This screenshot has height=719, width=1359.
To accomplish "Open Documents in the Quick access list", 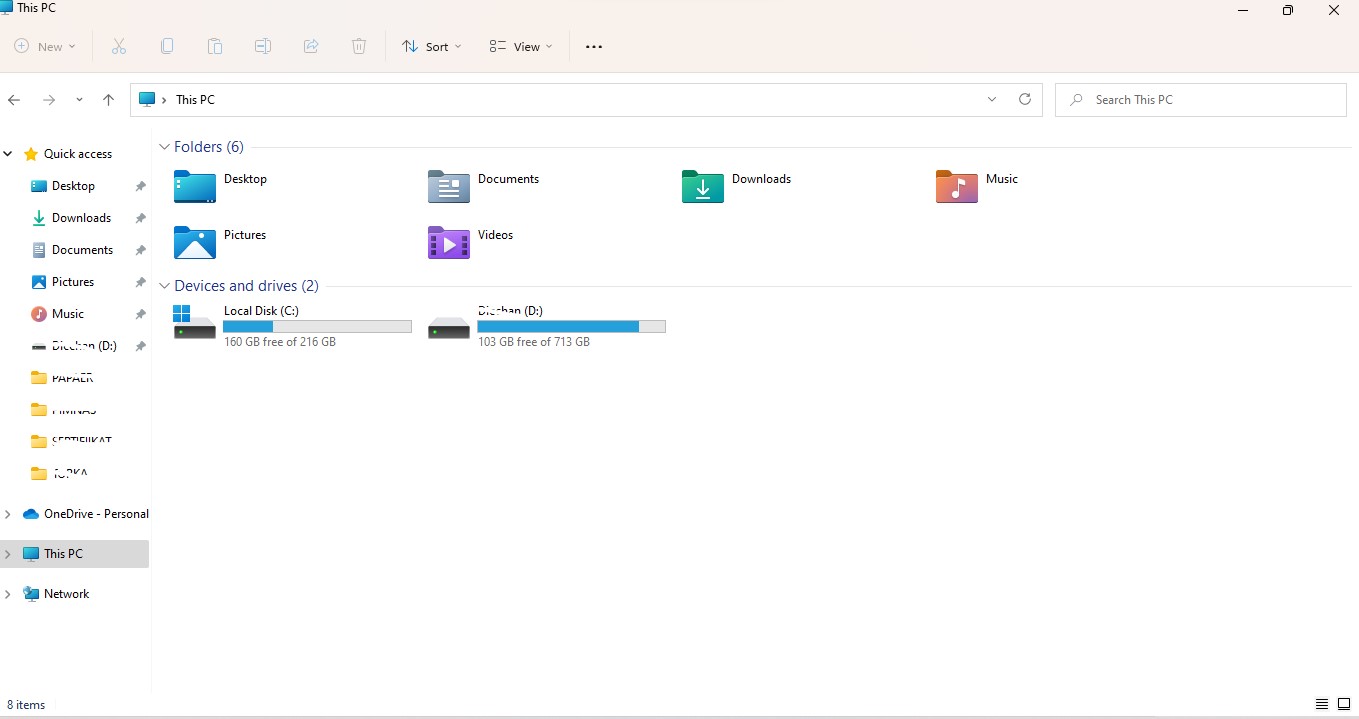I will point(74,250).
